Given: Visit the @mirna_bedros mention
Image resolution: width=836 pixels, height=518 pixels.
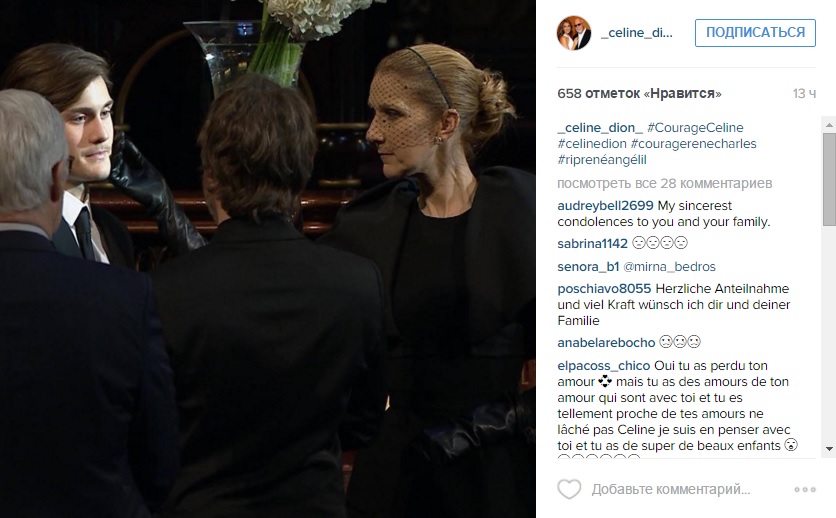Looking at the screenshot, I should click(670, 267).
